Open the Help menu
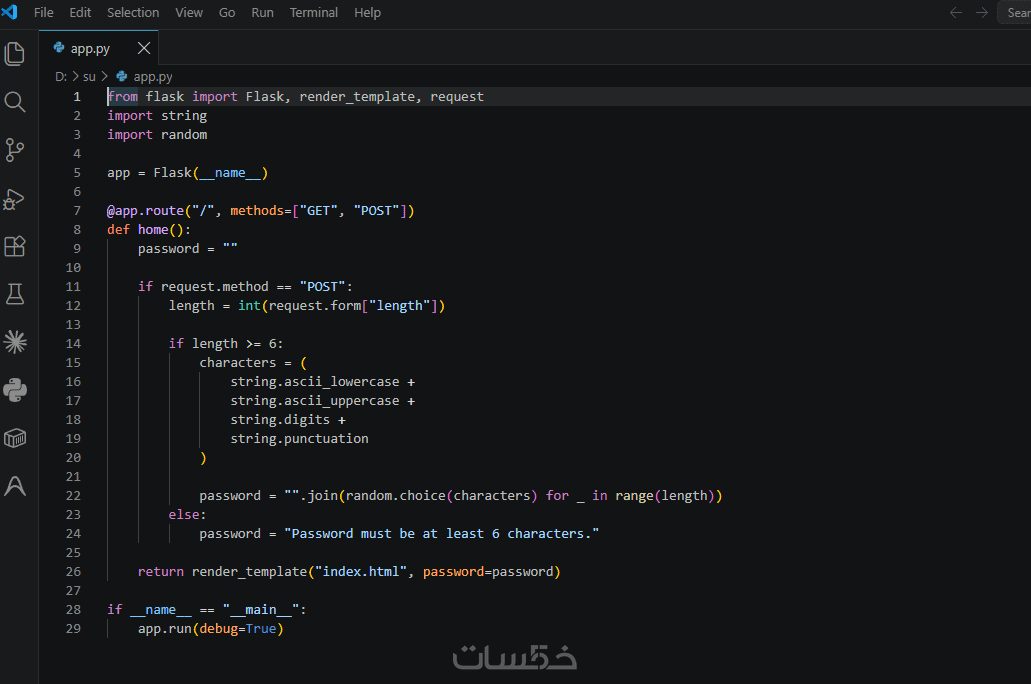Screen dimensions: 1031x684 [x=368, y=12]
